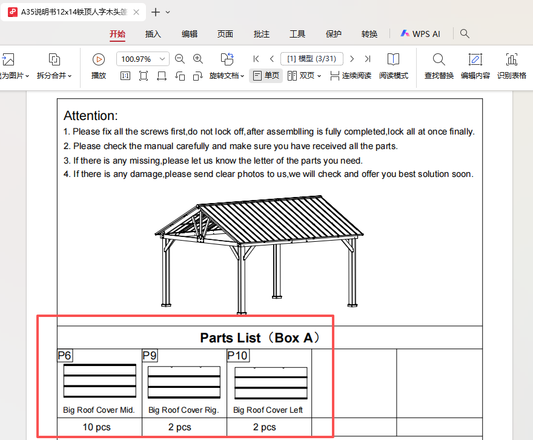Click the fit page icon
This screenshot has height=440, width=533.
[143, 75]
